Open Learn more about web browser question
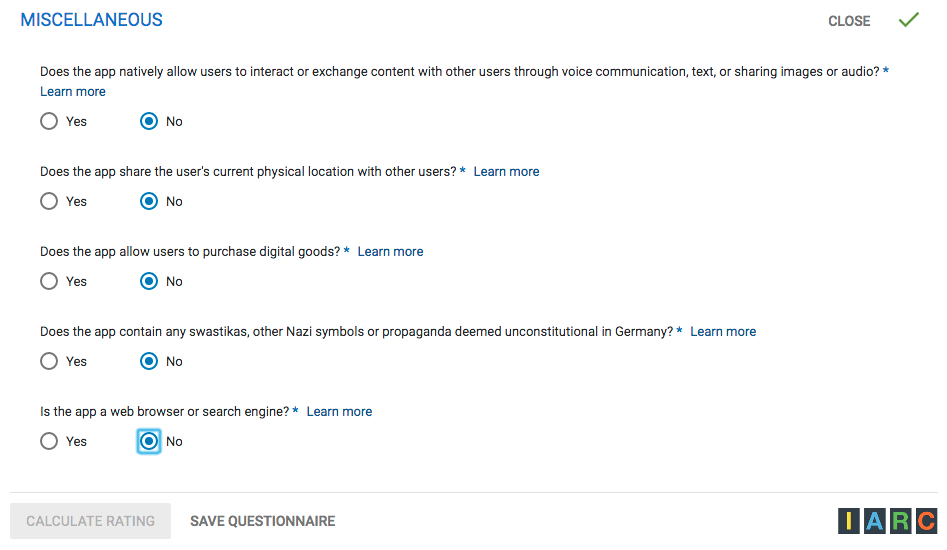Image resolution: width=947 pixels, height=550 pixels. click(339, 412)
